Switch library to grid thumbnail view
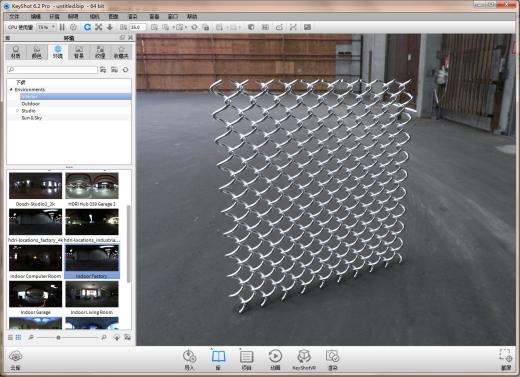Image resolution: width=520 pixels, height=377 pixels. [18, 338]
